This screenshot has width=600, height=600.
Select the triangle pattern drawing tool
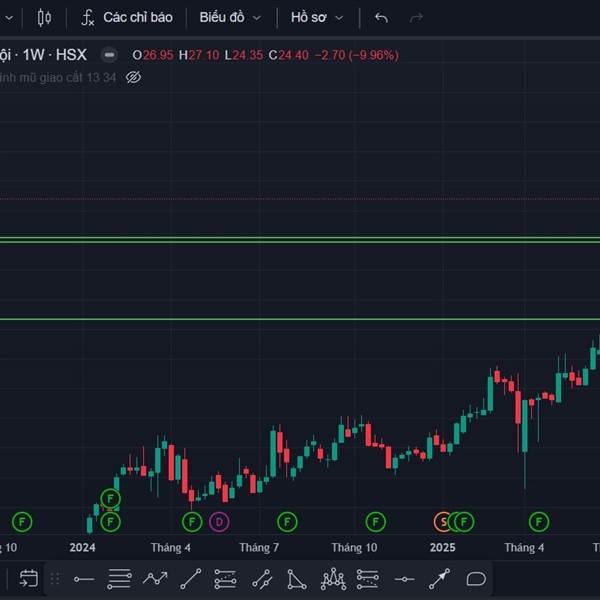pyautogui.click(x=297, y=578)
